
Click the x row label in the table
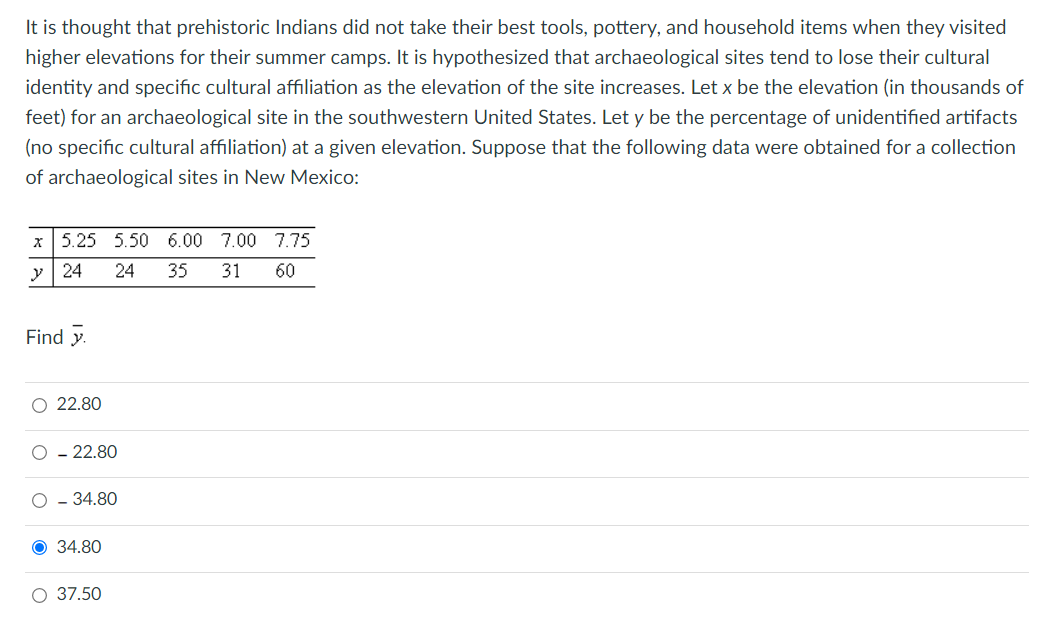click(38, 240)
